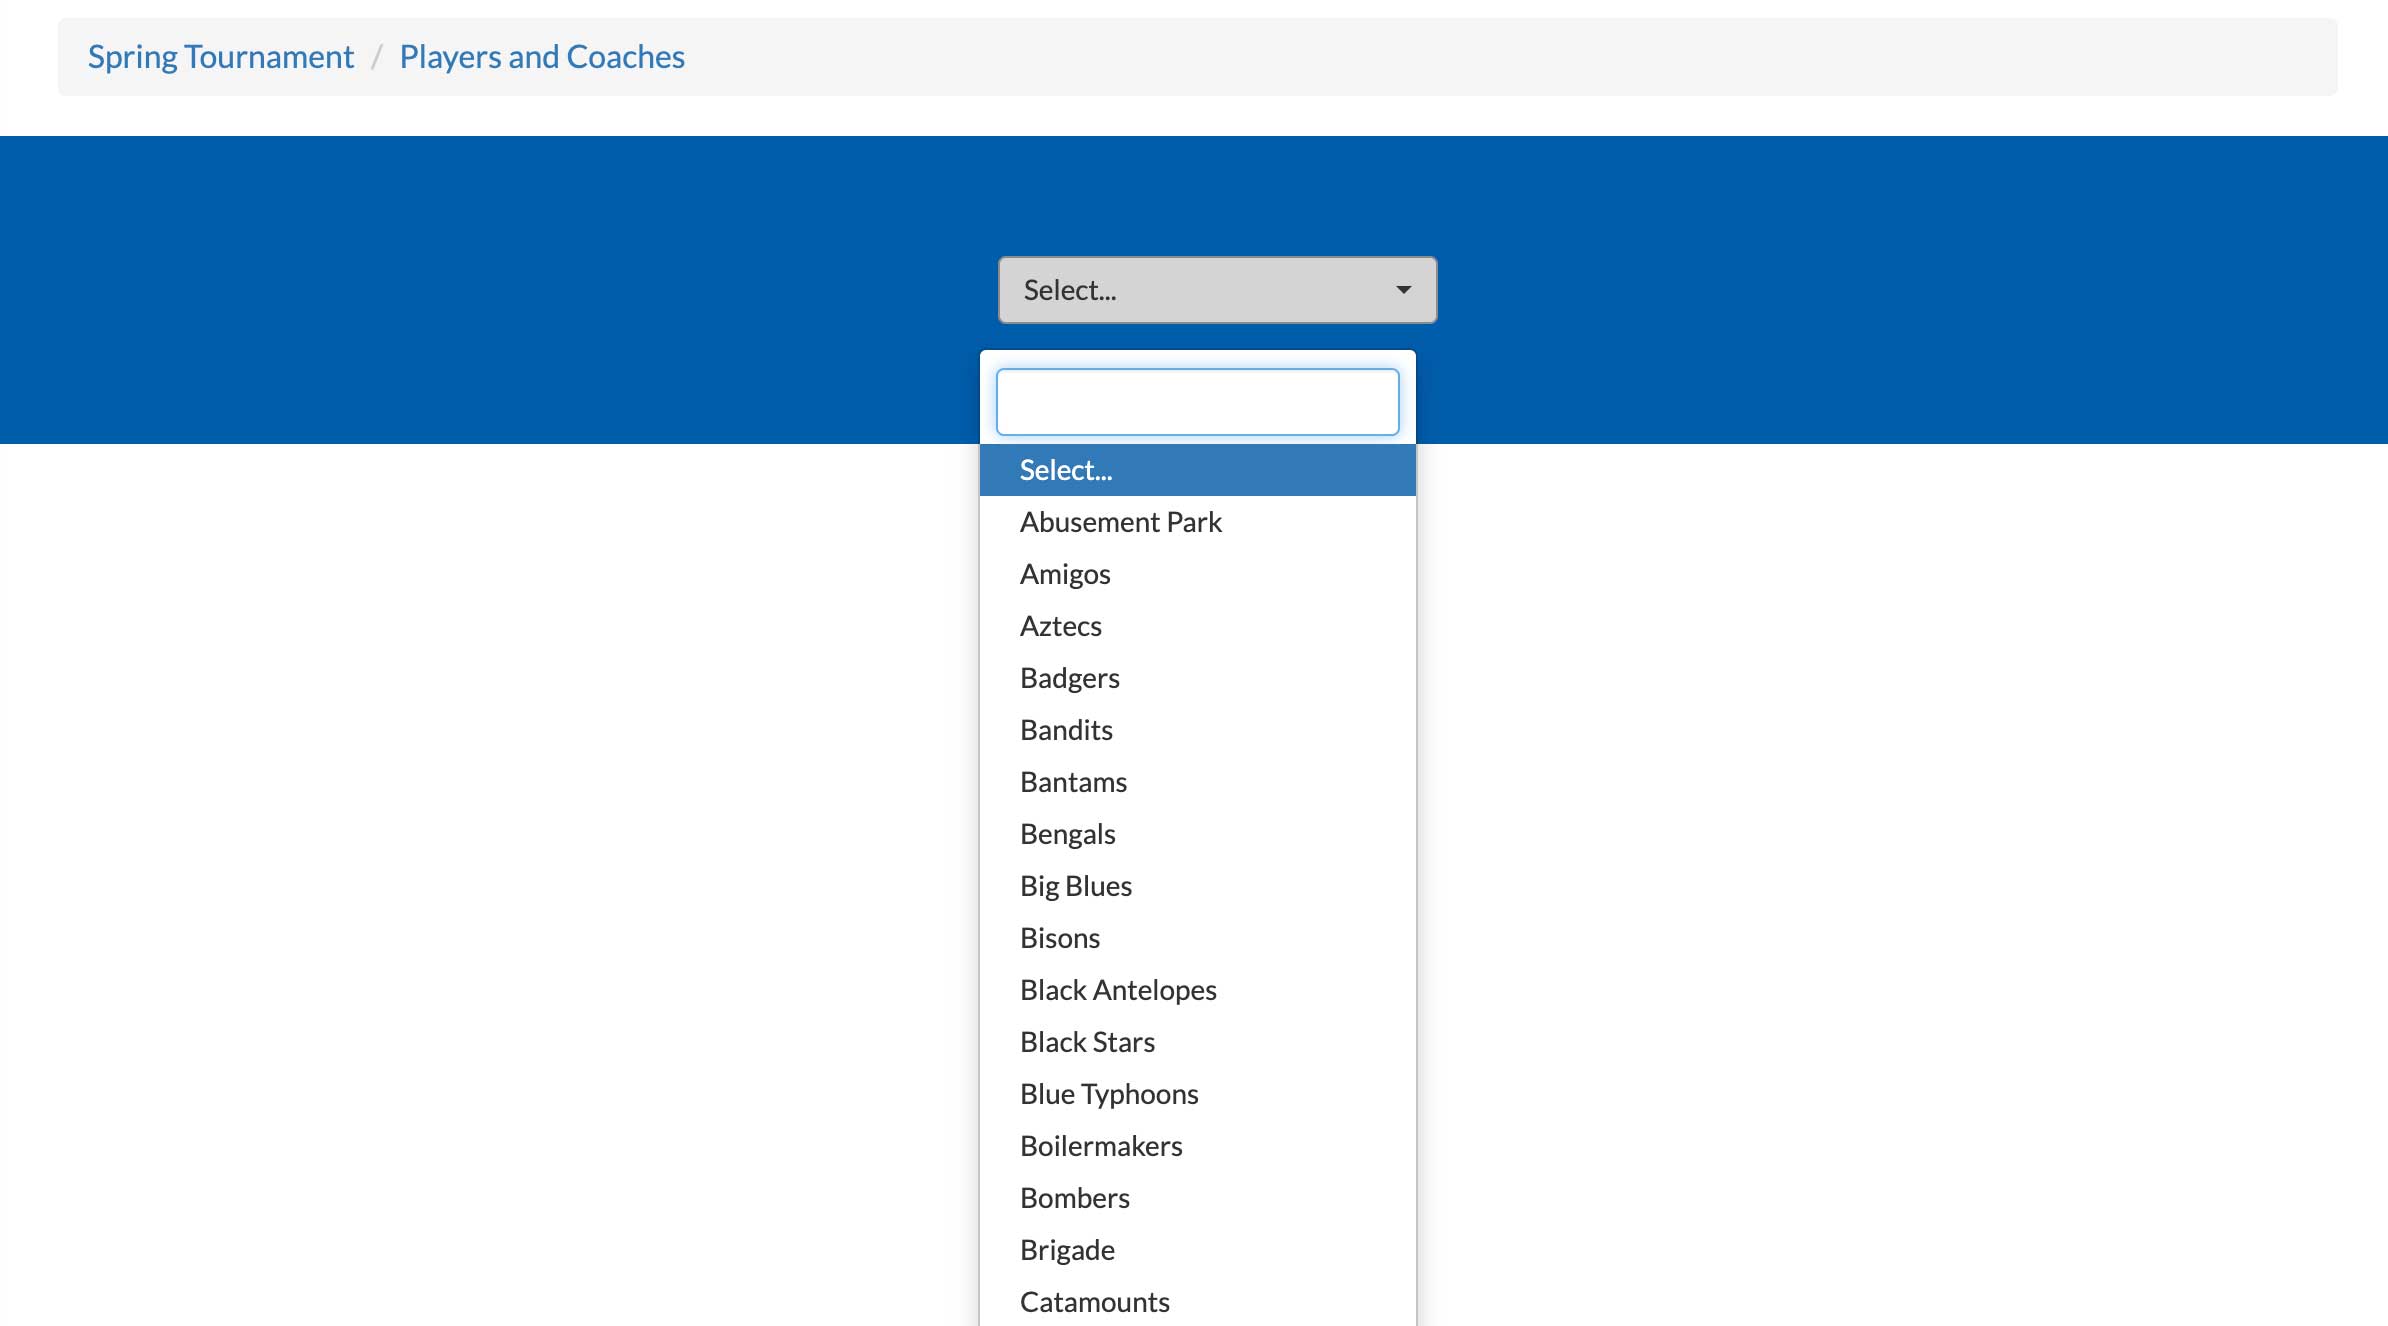Viewport: 2388px width, 1326px height.
Task: Select Brigade from the dropdown menu
Action: click(x=1066, y=1249)
